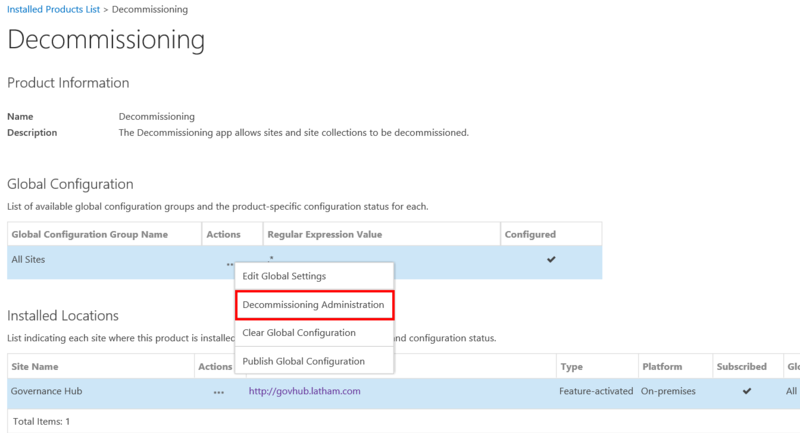The image size is (800, 433).
Task: Click the Regular Expression Value column header
Action: pyautogui.click(x=324, y=234)
